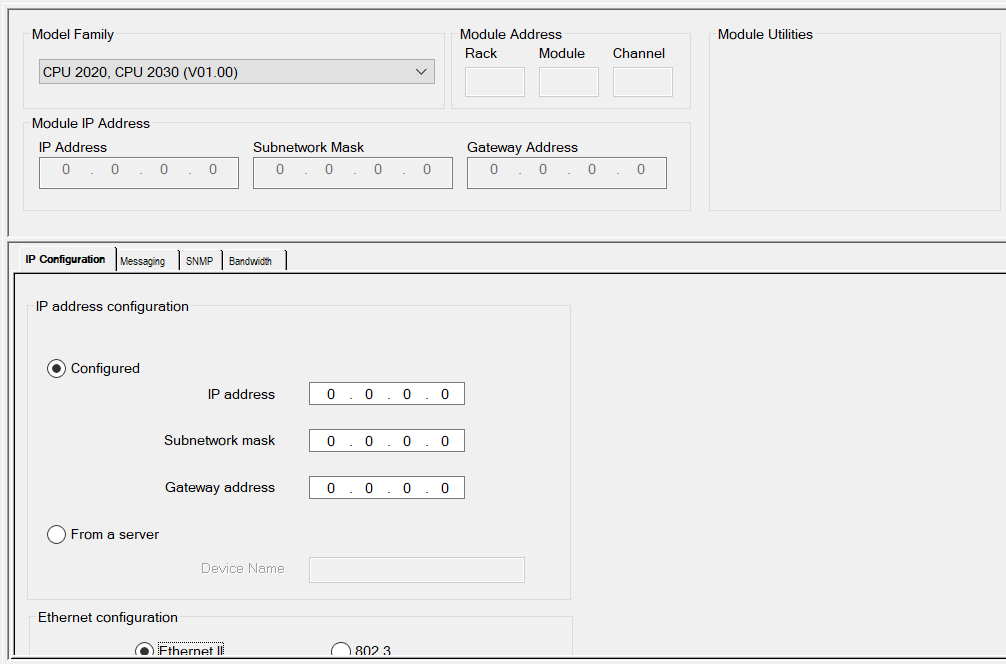
Task: Choose the Ethernet II radio button
Action: 144,650
